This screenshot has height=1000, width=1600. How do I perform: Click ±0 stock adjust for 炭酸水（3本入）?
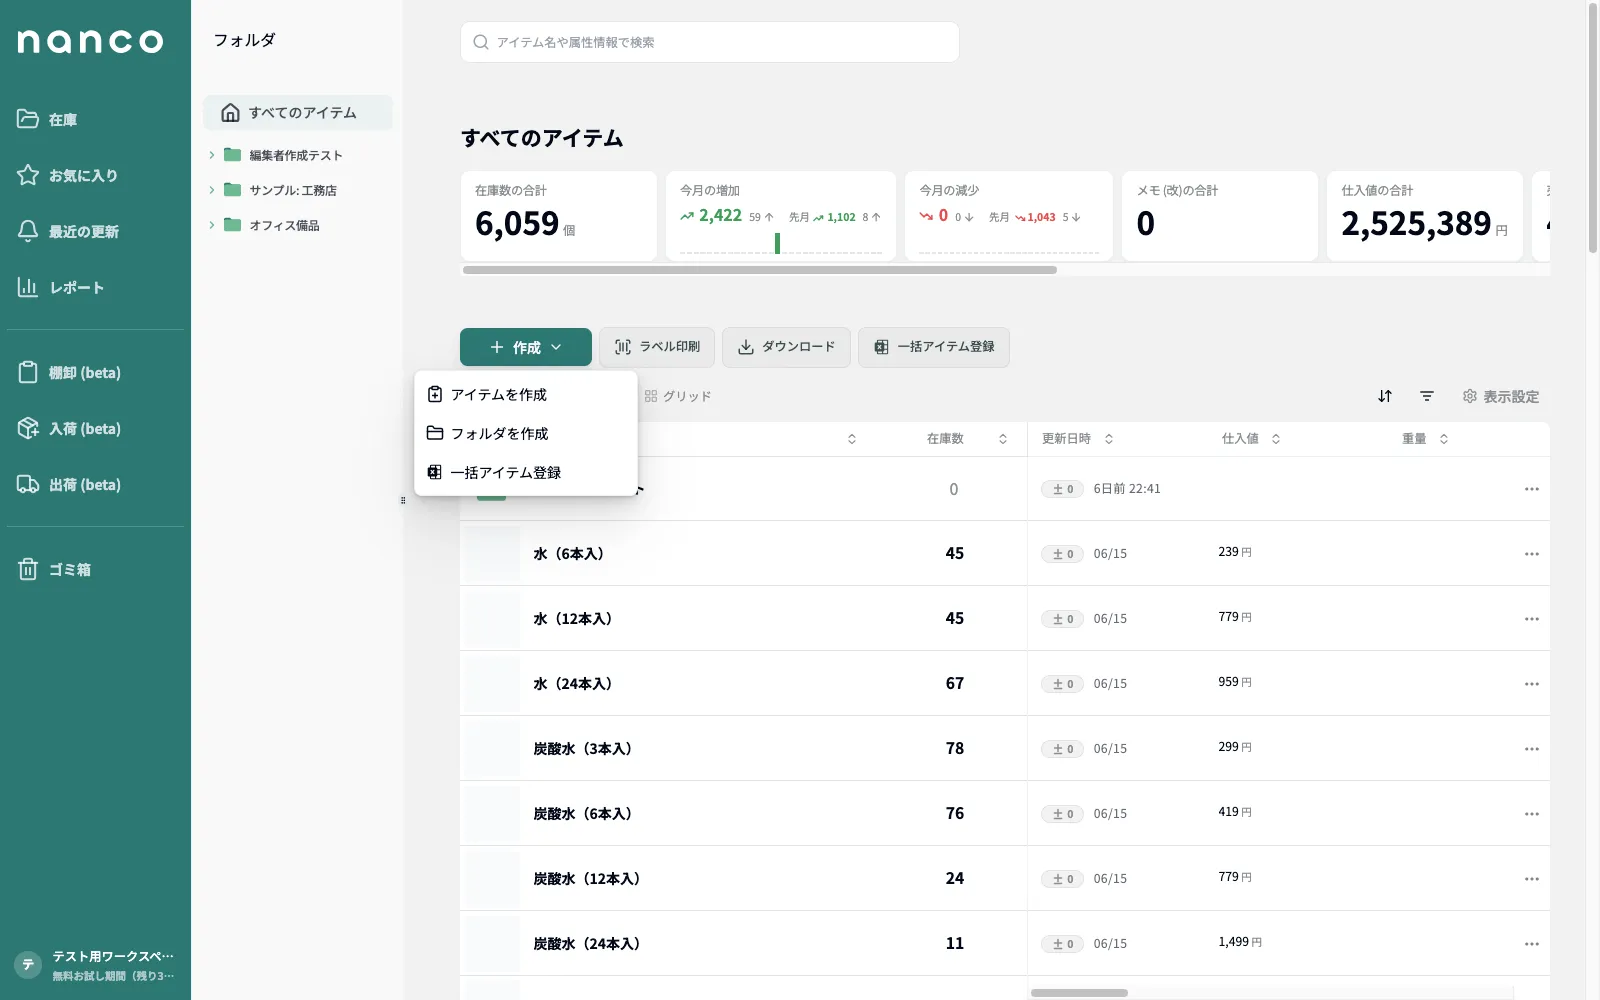click(x=1062, y=749)
